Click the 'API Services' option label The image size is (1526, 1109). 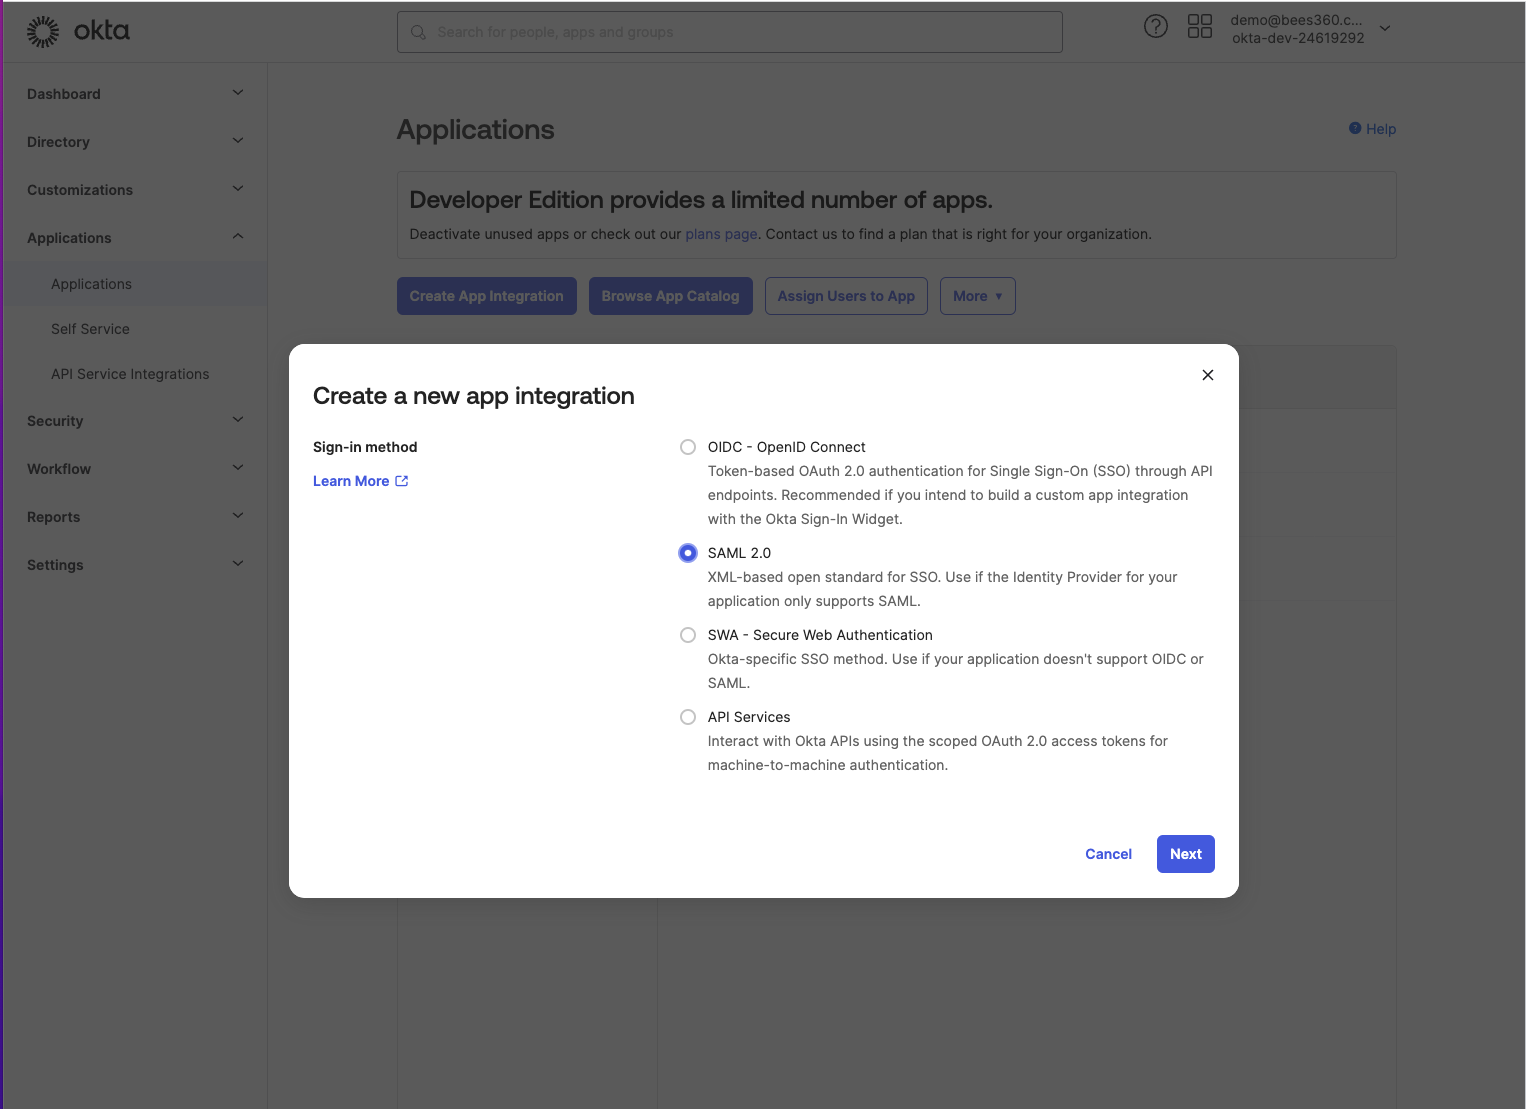(x=749, y=717)
